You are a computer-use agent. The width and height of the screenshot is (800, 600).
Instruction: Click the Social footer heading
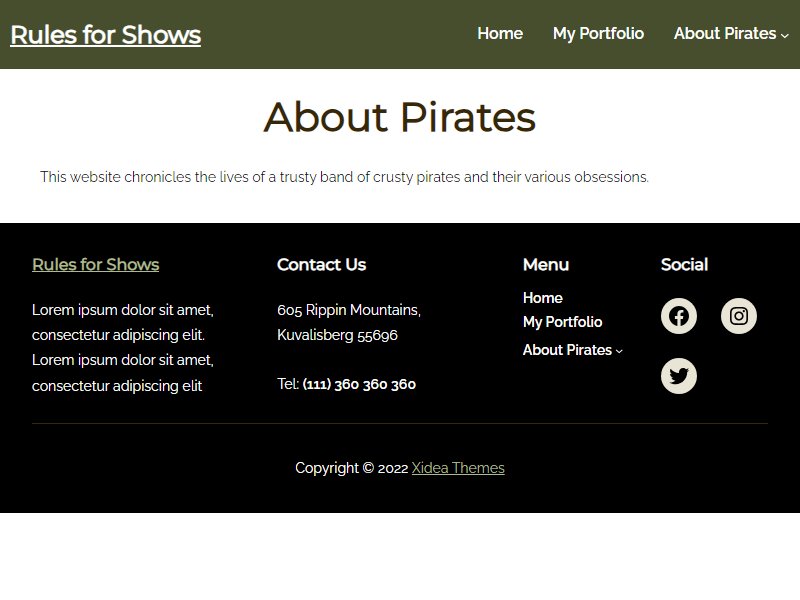(x=684, y=265)
